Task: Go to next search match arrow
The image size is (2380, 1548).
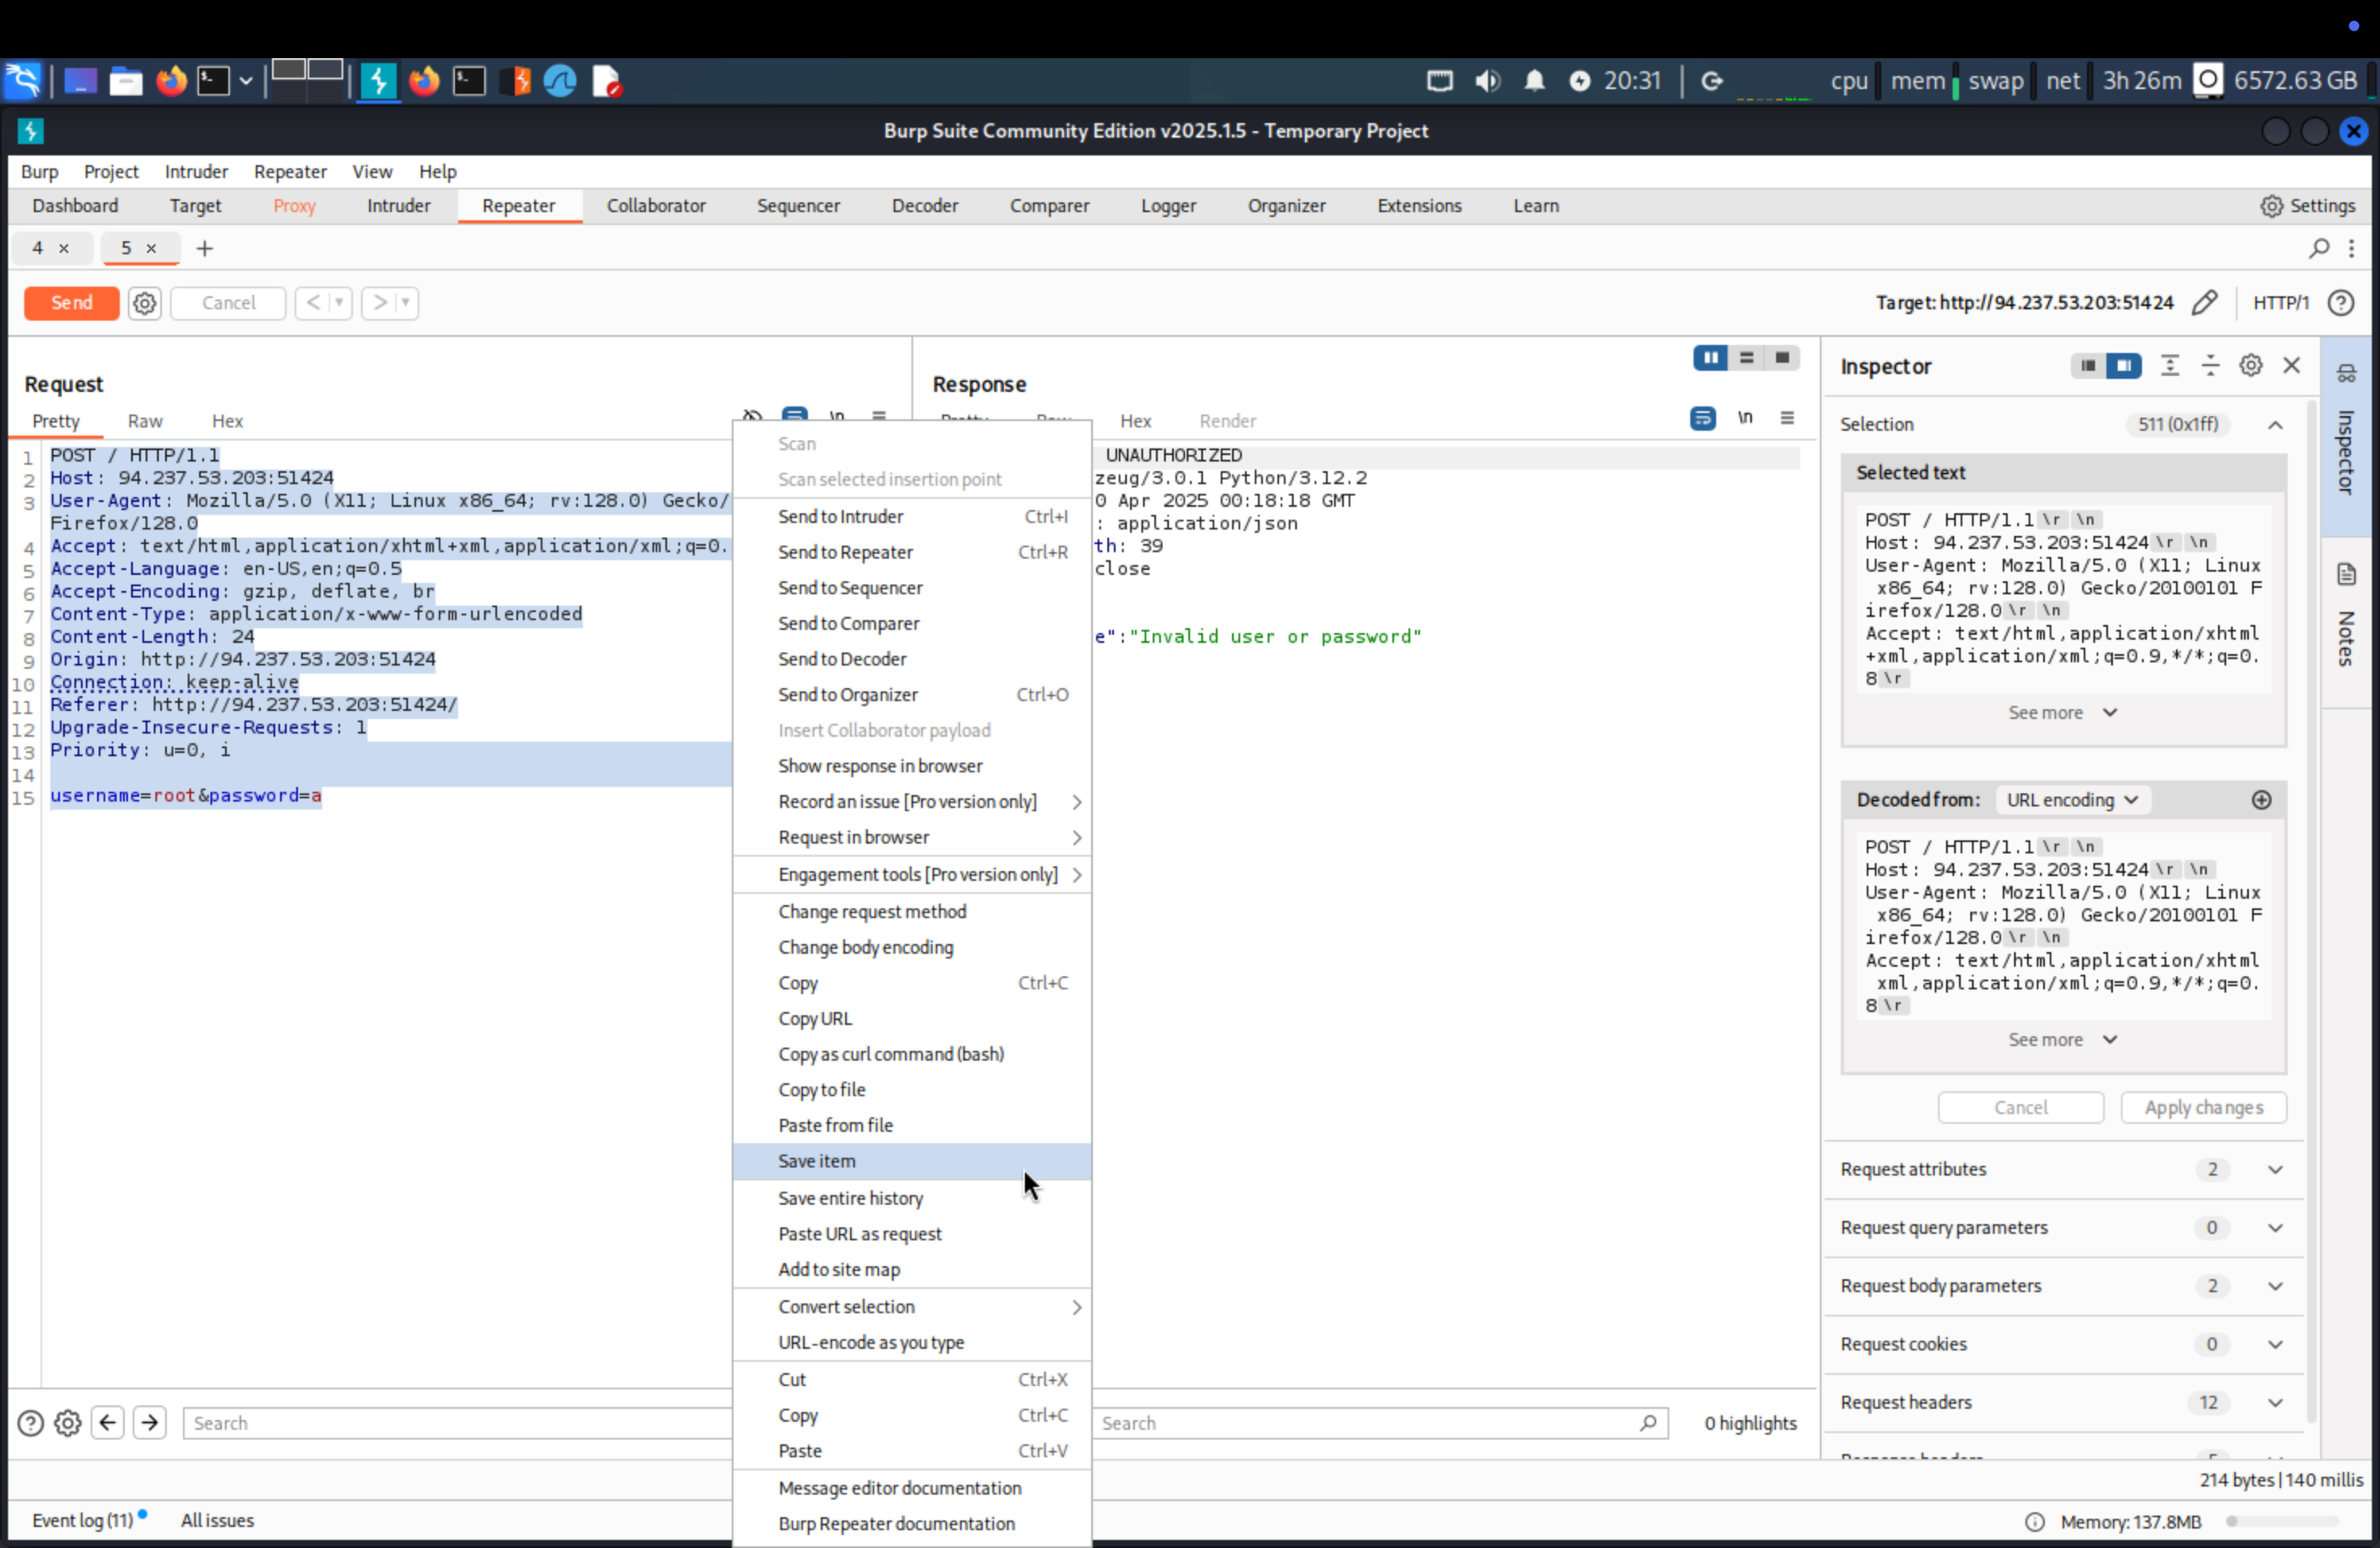Action: click(x=150, y=1423)
